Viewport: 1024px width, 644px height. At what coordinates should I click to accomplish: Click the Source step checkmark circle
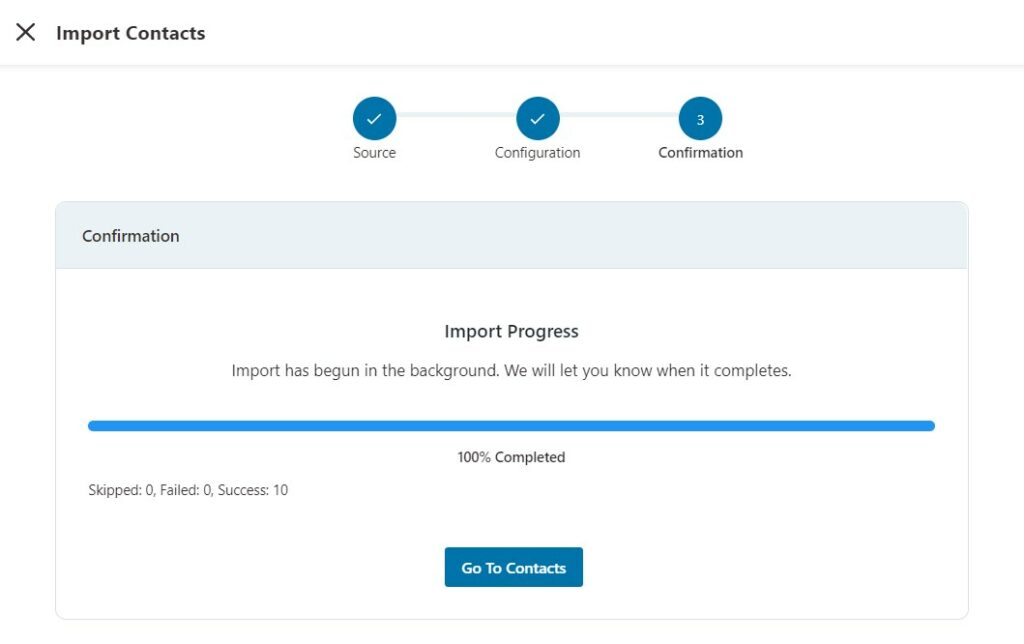(374, 118)
